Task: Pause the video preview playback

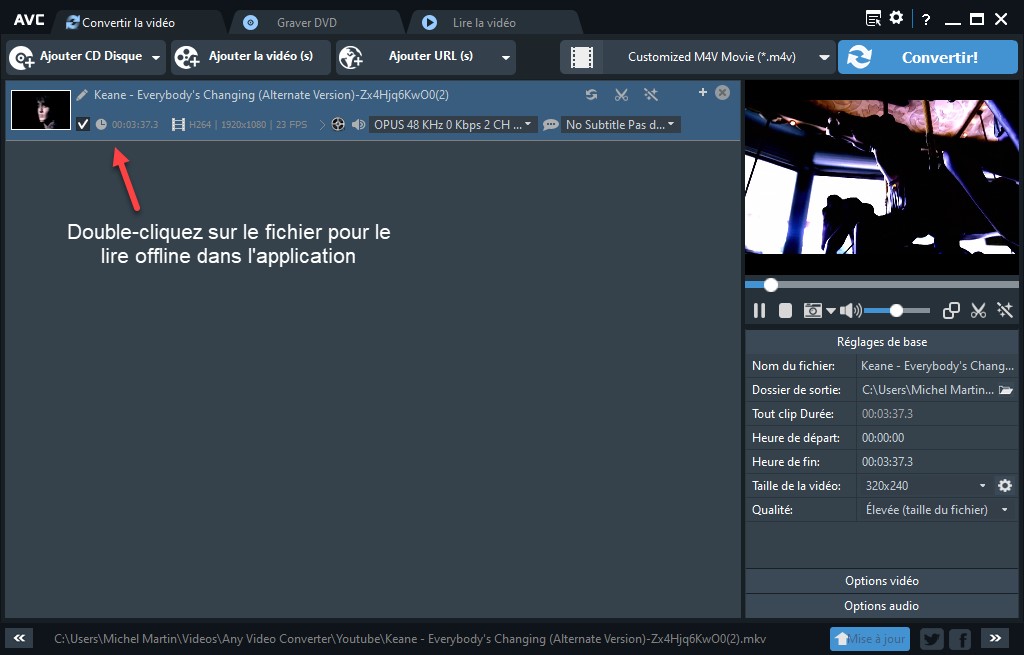Action: [x=759, y=311]
